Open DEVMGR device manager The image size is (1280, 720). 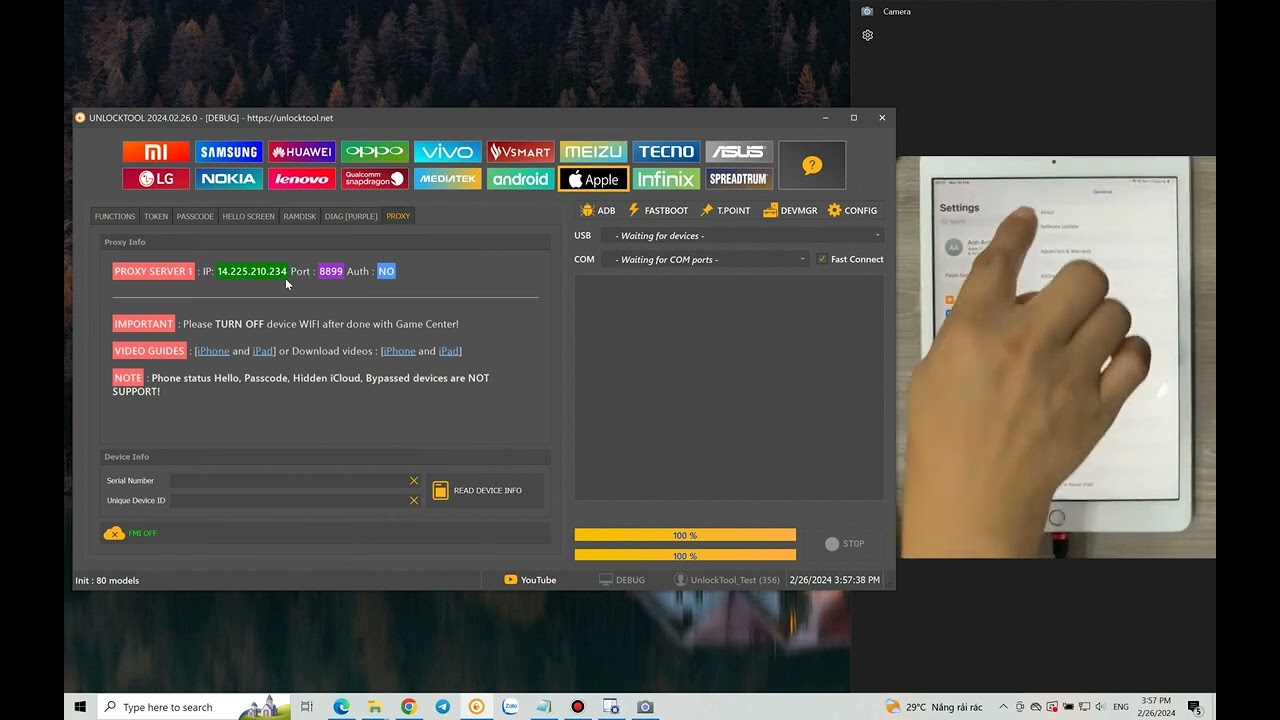point(790,211)
